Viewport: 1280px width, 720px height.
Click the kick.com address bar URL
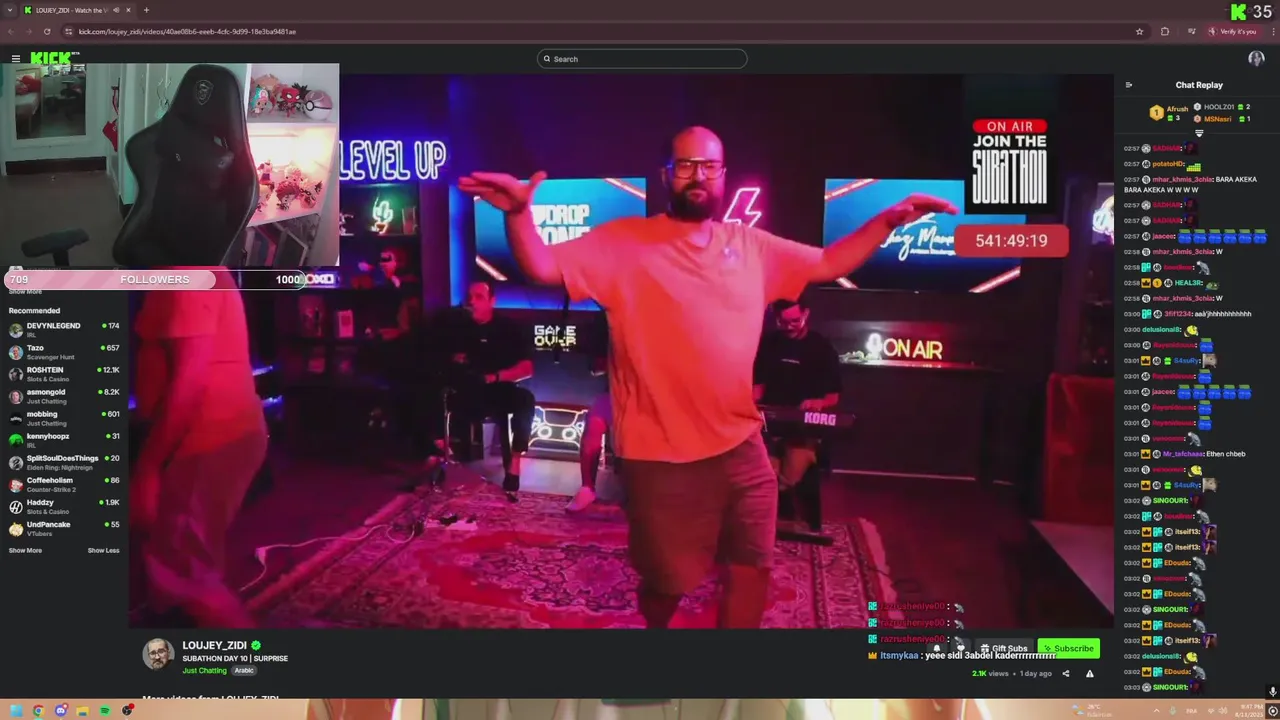click(x=187, y=31)
